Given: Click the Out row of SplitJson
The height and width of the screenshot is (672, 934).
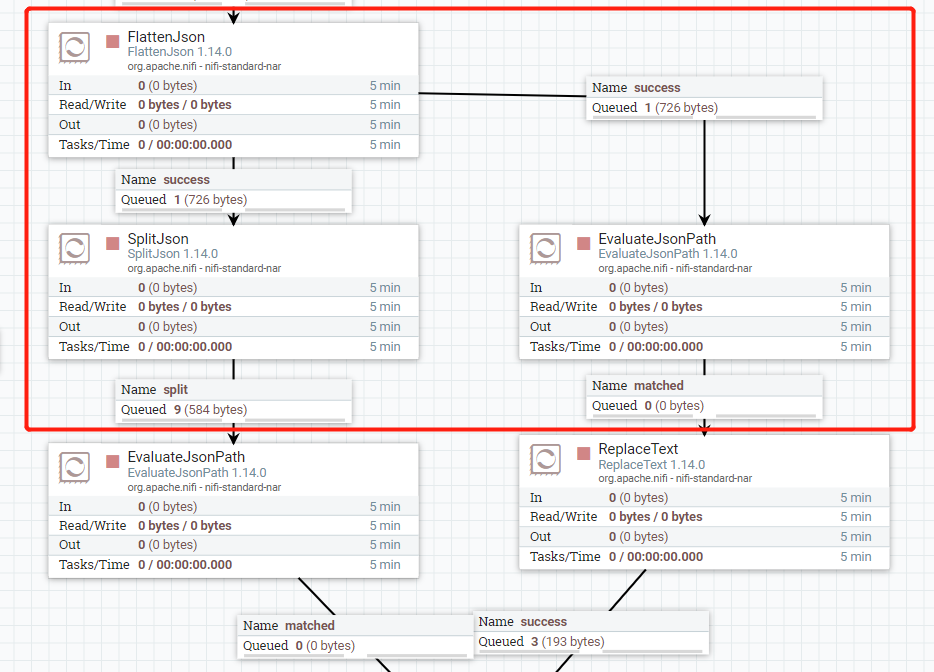Looking at the screenshot, I should 234,327.
